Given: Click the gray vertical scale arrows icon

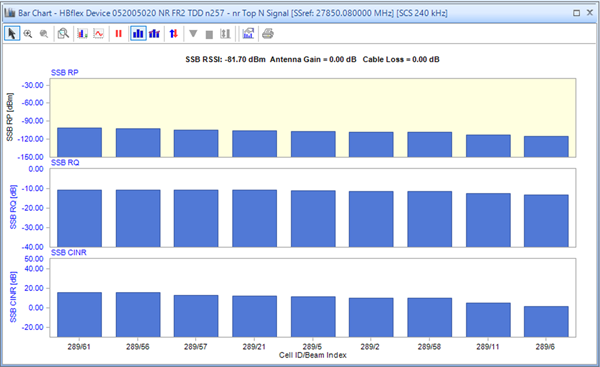Looking at the screenshot, I should (x=225, y=34).
